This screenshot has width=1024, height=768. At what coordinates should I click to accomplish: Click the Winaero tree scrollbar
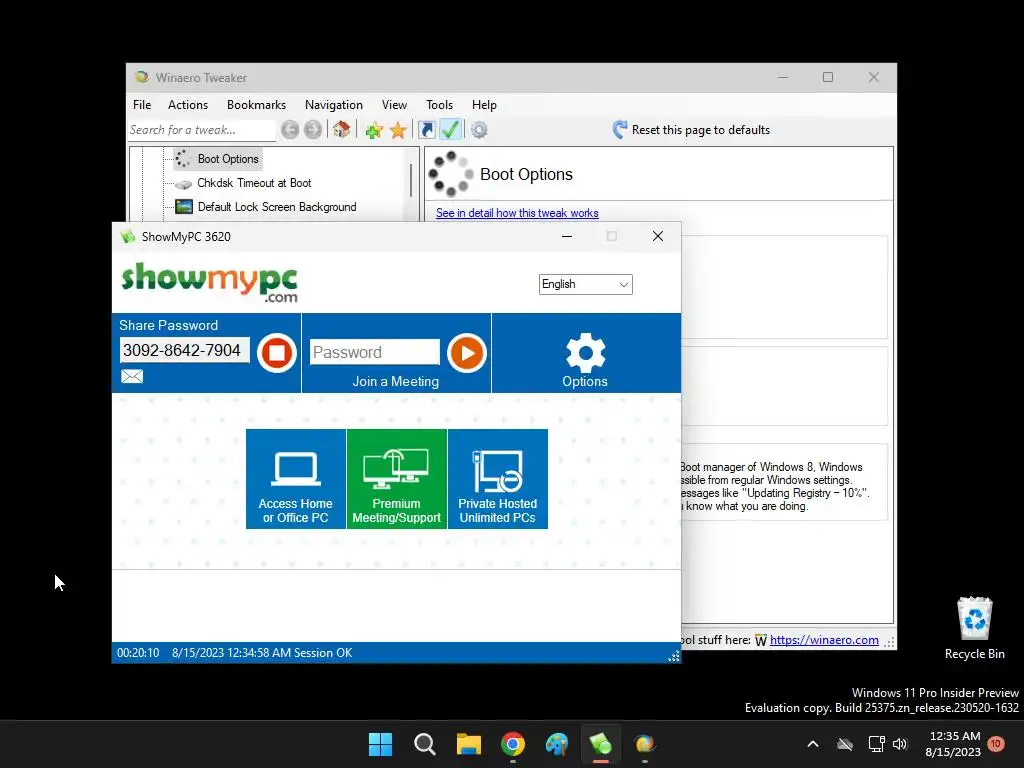[411, 180]
